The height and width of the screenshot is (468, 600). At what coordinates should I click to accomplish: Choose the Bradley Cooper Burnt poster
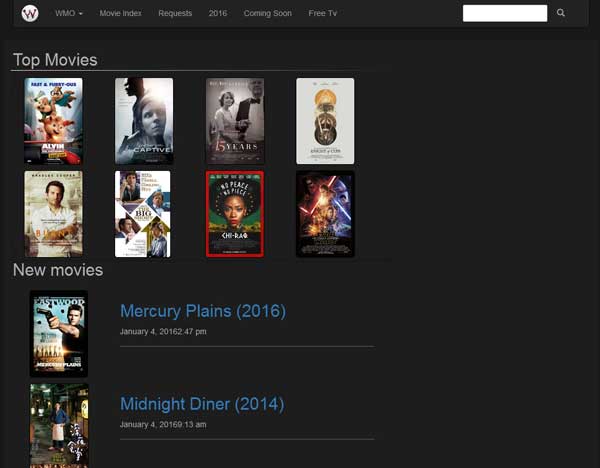(53, 214)
